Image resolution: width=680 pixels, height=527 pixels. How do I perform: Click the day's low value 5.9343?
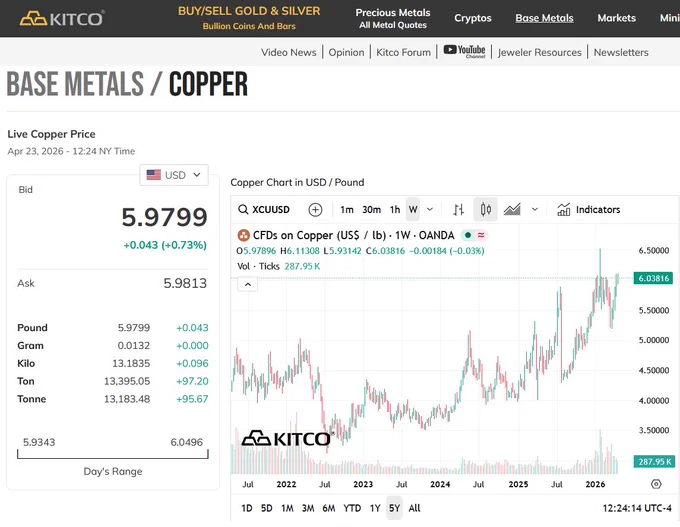[39, 442]
